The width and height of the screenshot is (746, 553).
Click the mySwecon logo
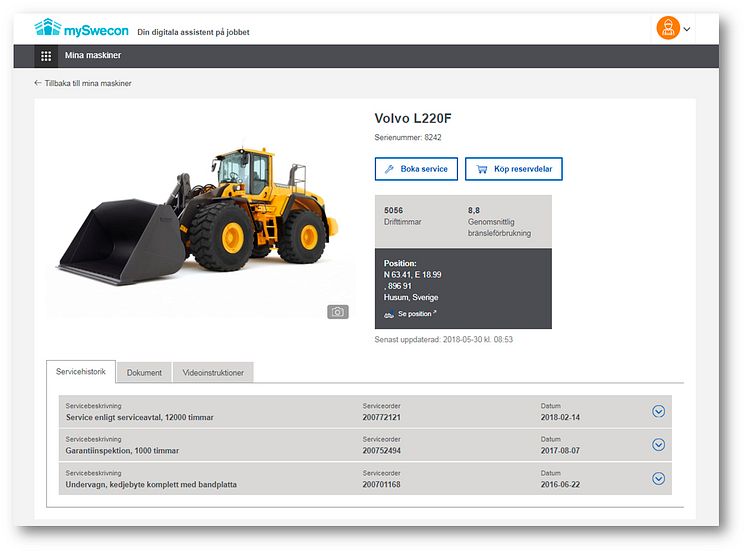(81, 29)
